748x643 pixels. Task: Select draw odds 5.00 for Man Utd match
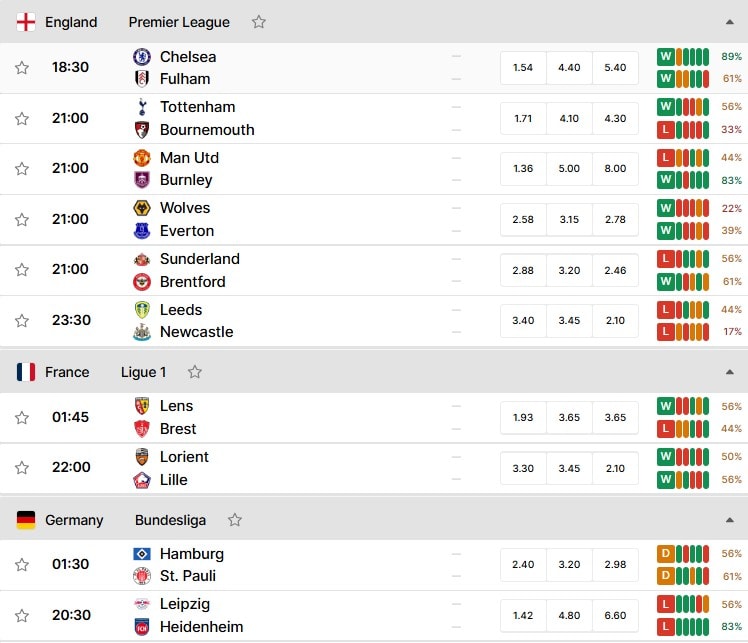click(x=569, y=168)
